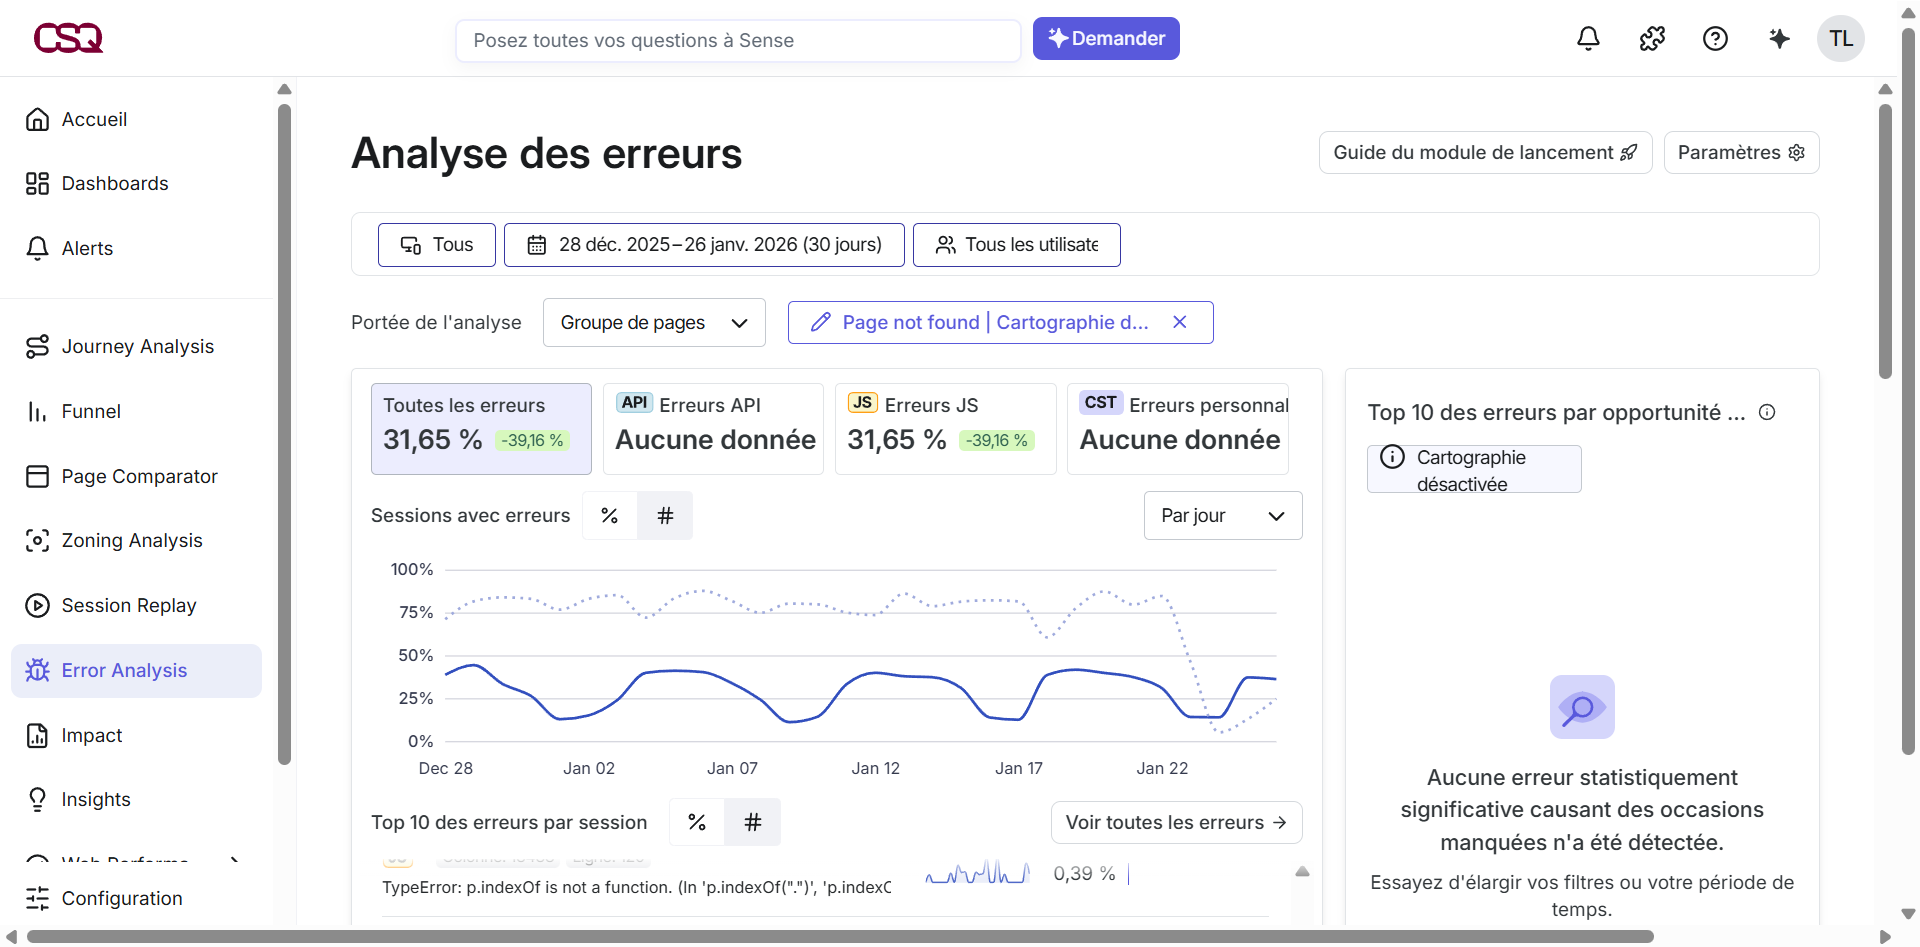Select percentage view for Top 10 errors

697,822
